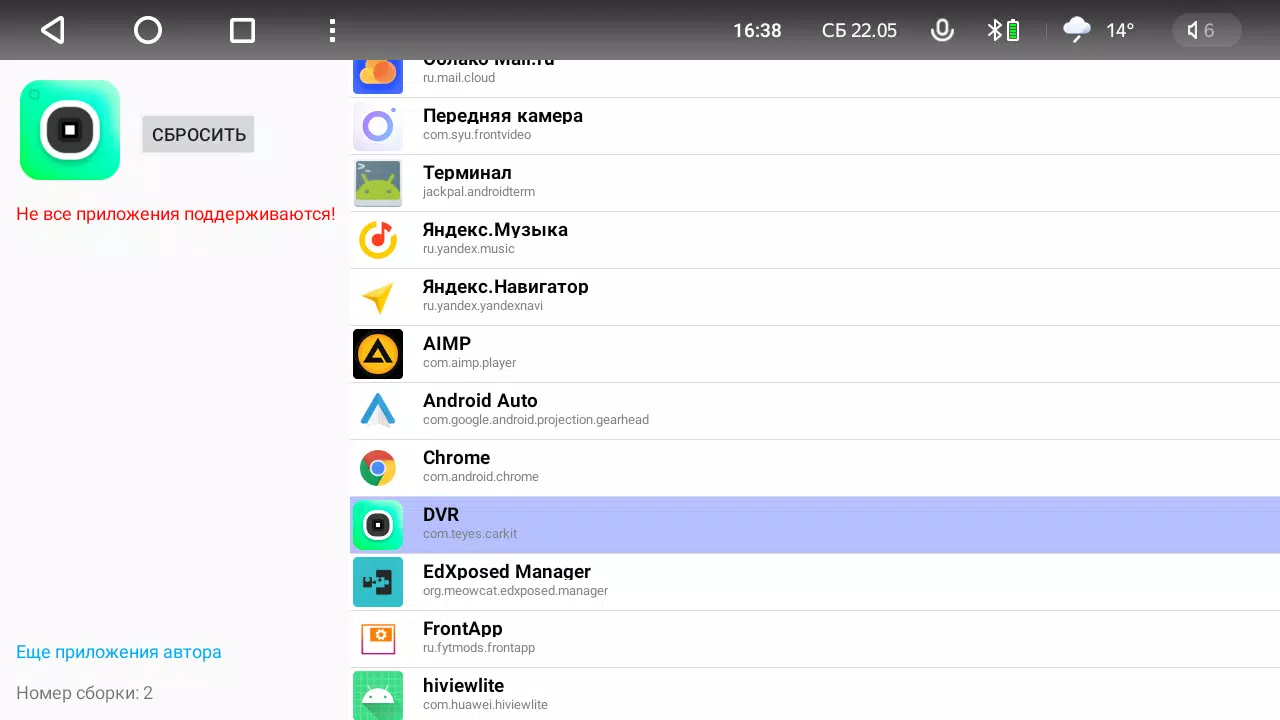Tap the microphone icon in status bar
The height and width of the screenshot is (720, 1280).
[942, 30]
